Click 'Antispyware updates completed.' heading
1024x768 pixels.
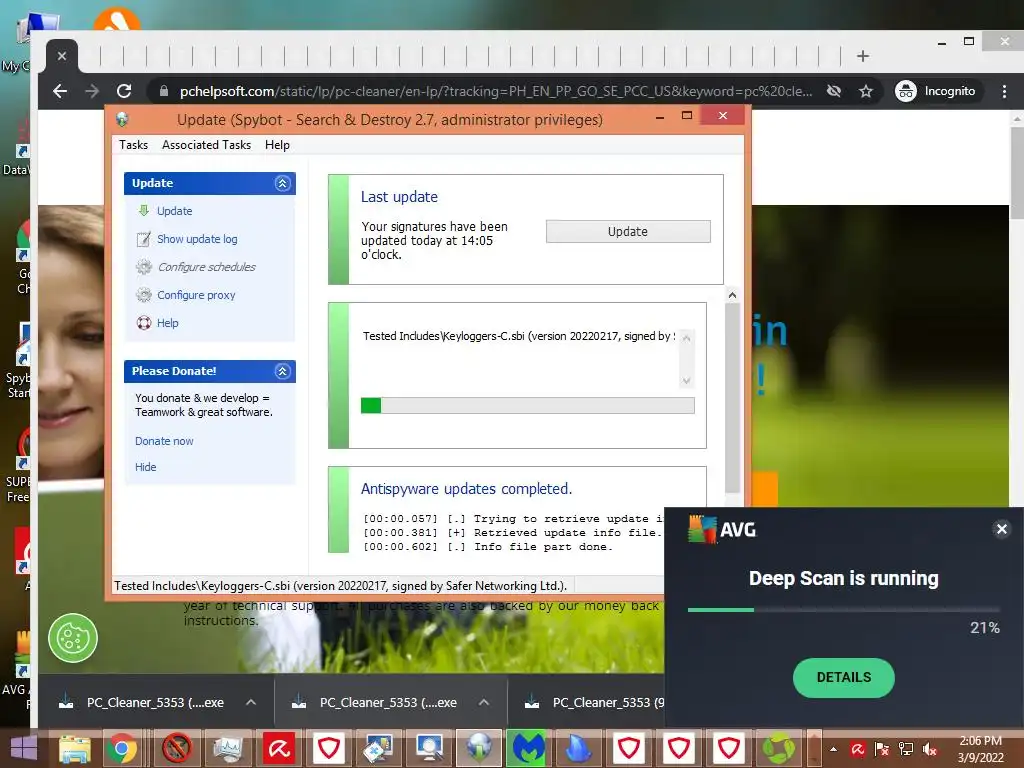[x=466, y=489]
